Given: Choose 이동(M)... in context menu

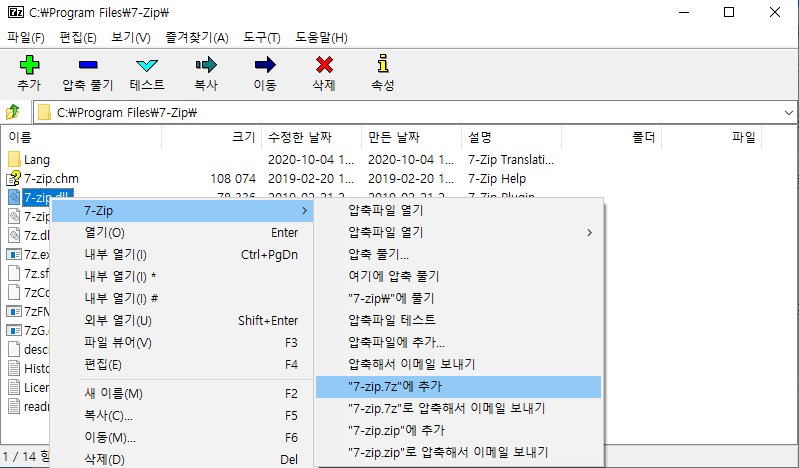Looking at the screenshot, I should click(x=182, y=437).
